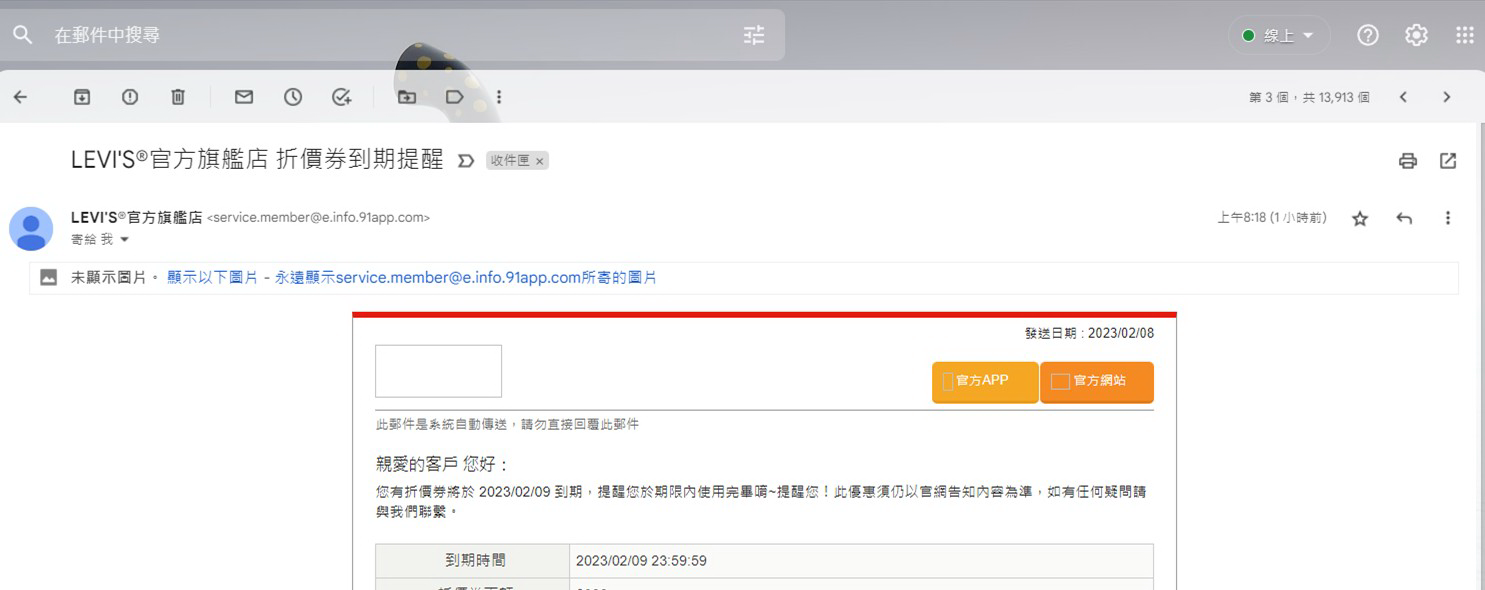
Task: Open search filter options icon
Action: (x=754, y=35)
